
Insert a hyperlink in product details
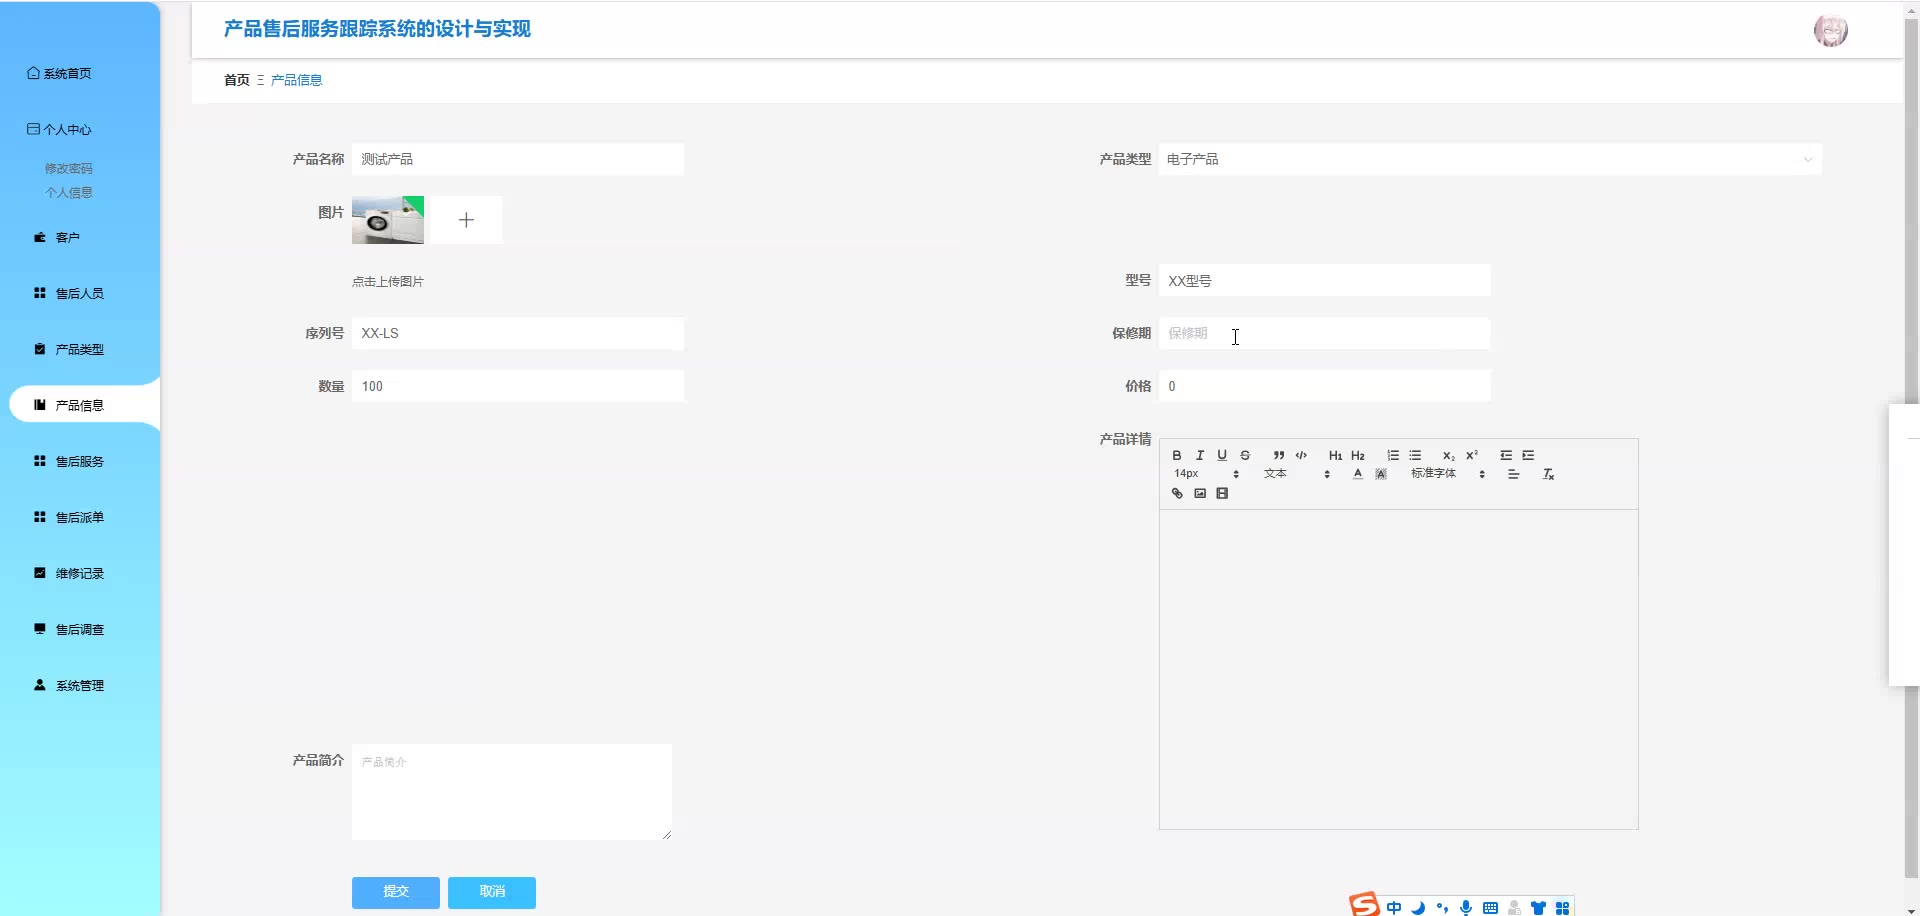1177,493
